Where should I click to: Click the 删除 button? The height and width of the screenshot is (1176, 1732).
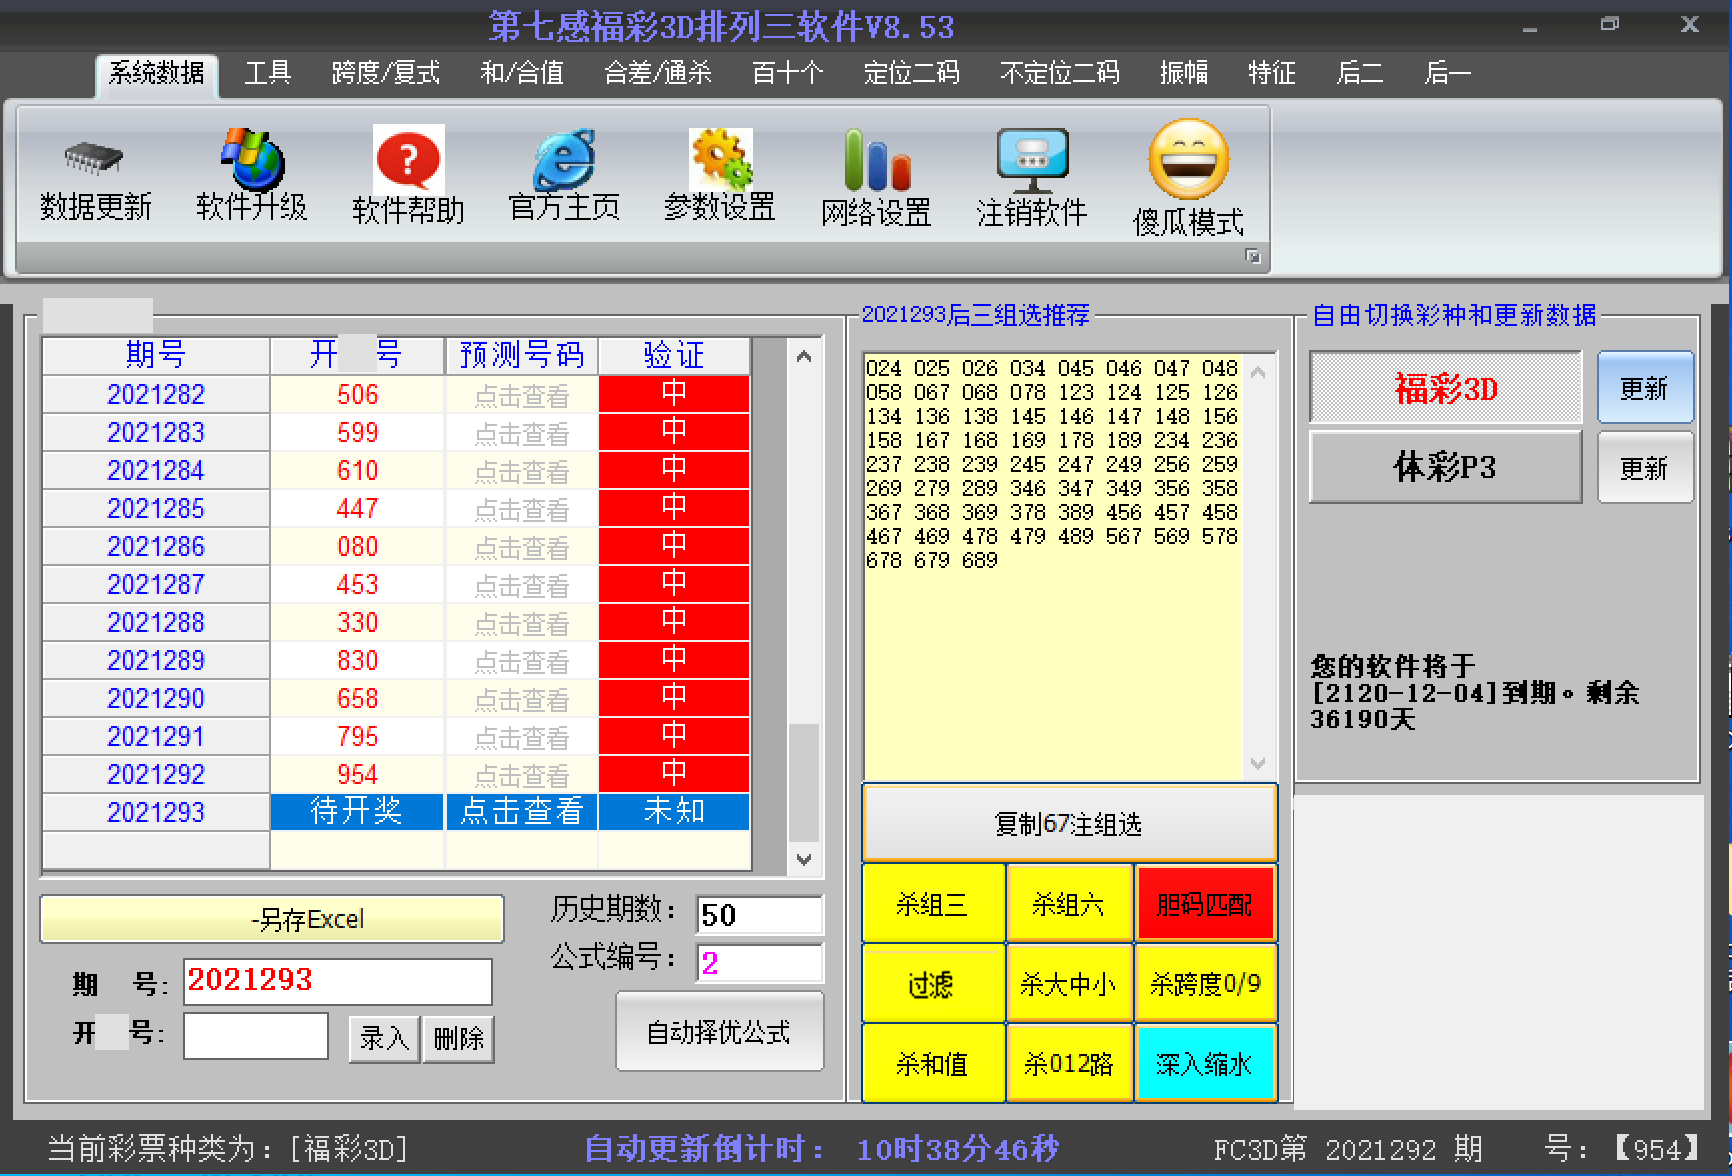point(458,1038)
